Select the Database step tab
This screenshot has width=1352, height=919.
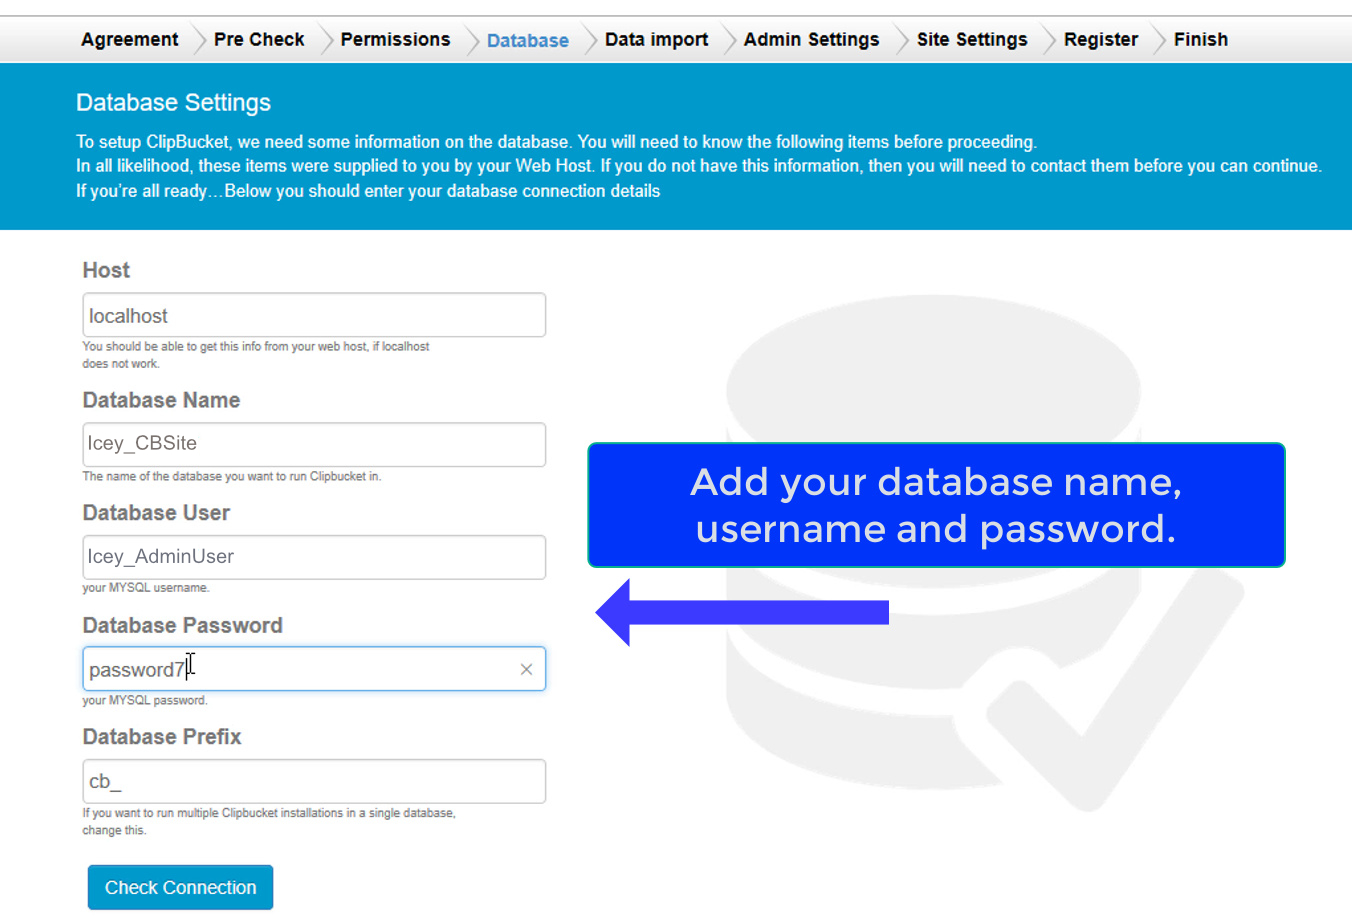click(528, 41)
